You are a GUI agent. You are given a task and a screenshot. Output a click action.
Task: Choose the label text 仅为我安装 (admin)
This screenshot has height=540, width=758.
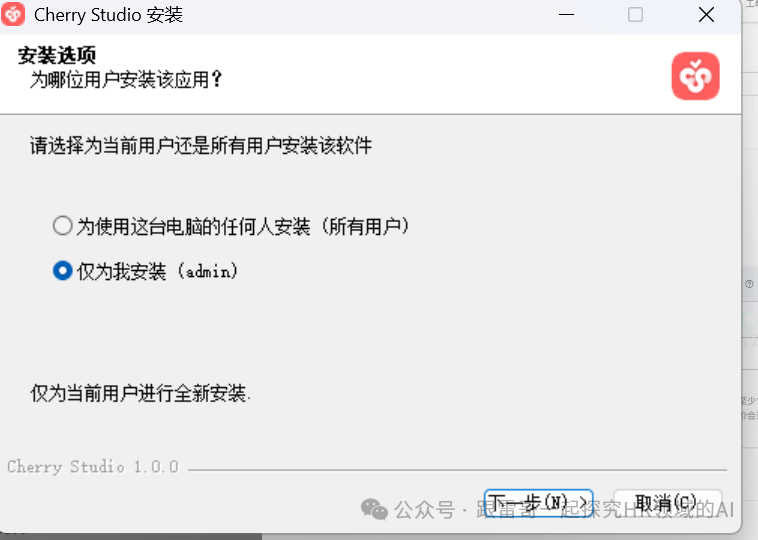coord(157,271)
